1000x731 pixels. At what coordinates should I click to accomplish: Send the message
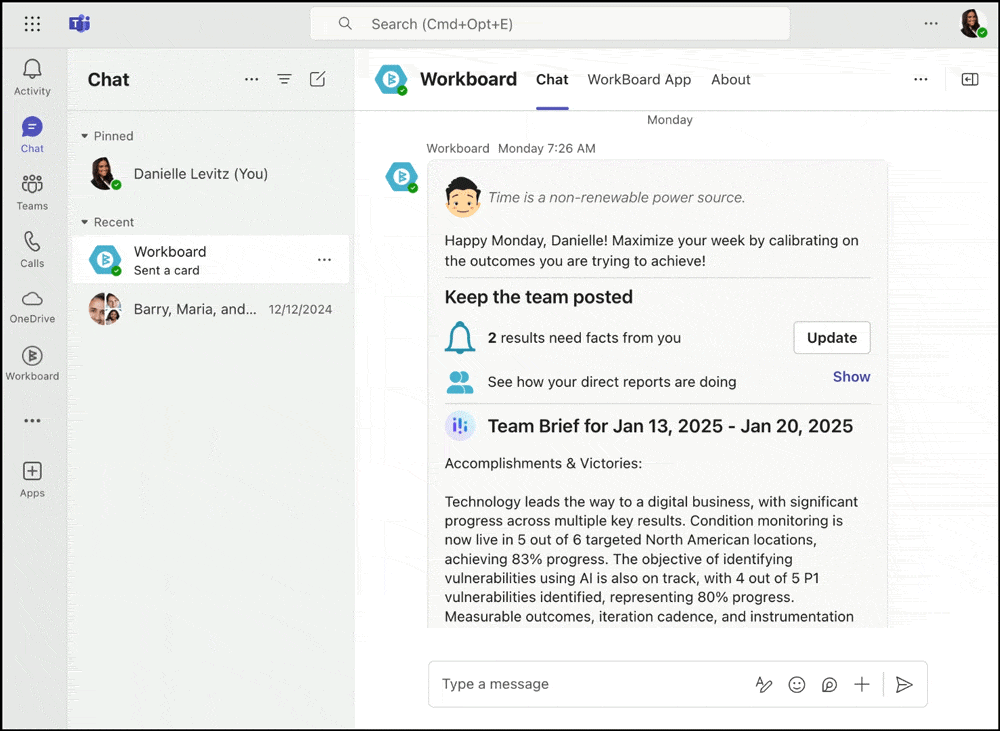(904, 684)
